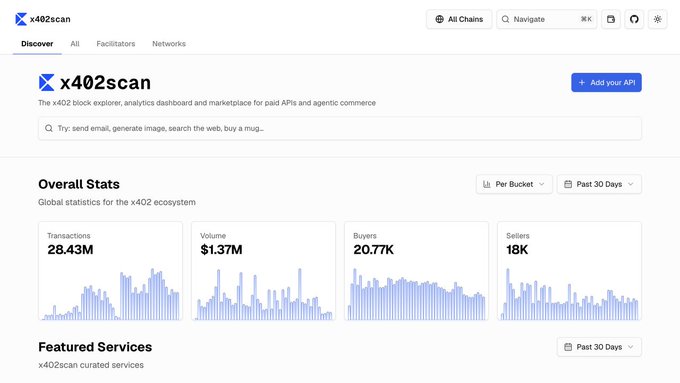Open the Buyers 20.77K stats card
The width and height of the screenshot is (680, 383).
pyautogui.click(x=416, y=271)
